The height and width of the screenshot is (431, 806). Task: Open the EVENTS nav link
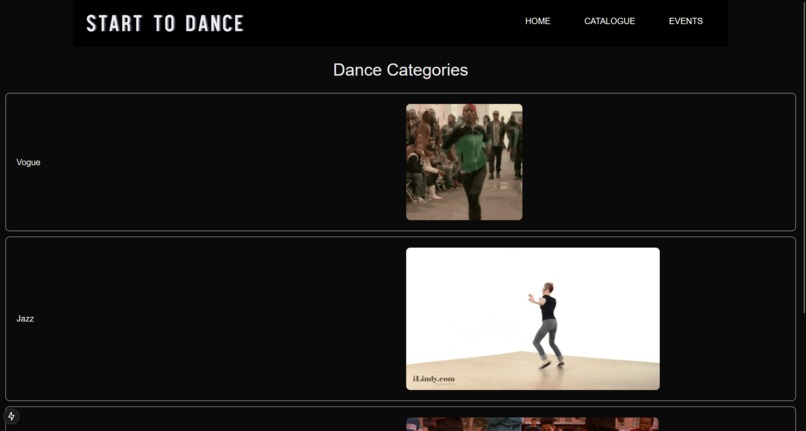(x=686, y=21)
